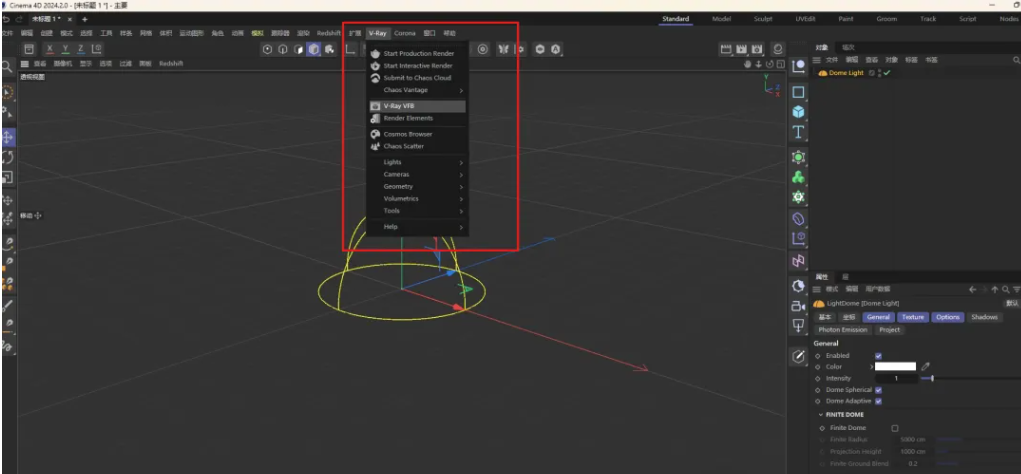Toggle the Dome Spherical checkbox
Screen dimensions: 1021x474
[x=878, y=390]
